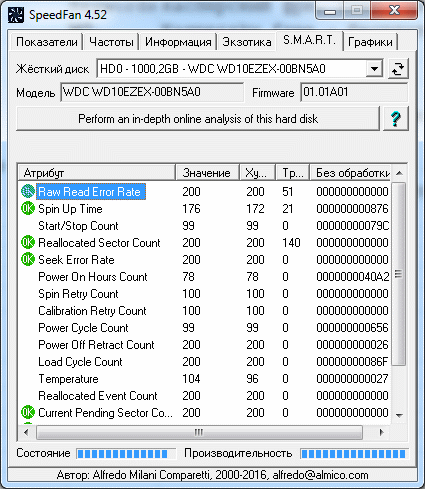Screen dimensions: 425x489
Task: Click threshold 140 for Reallocated Sector Count
Action: pos(291,243)
